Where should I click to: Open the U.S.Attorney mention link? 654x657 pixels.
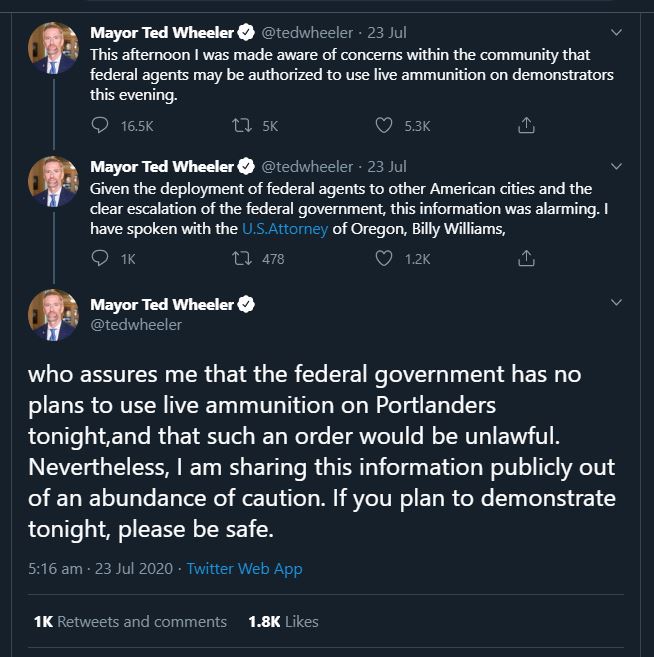click(285, 229)
